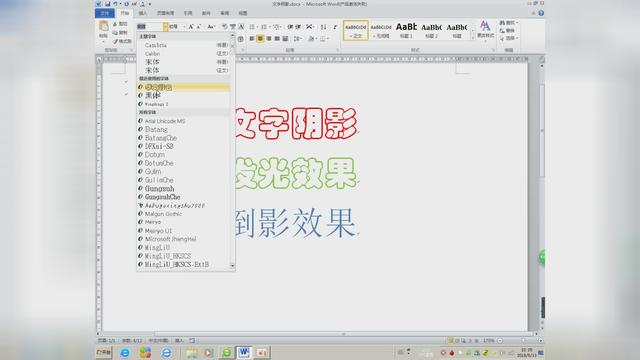Image resolution: width=640 pixels, height=360 pixels.
Task: Click the Decrease Indent icon
Action: [290, 27]
